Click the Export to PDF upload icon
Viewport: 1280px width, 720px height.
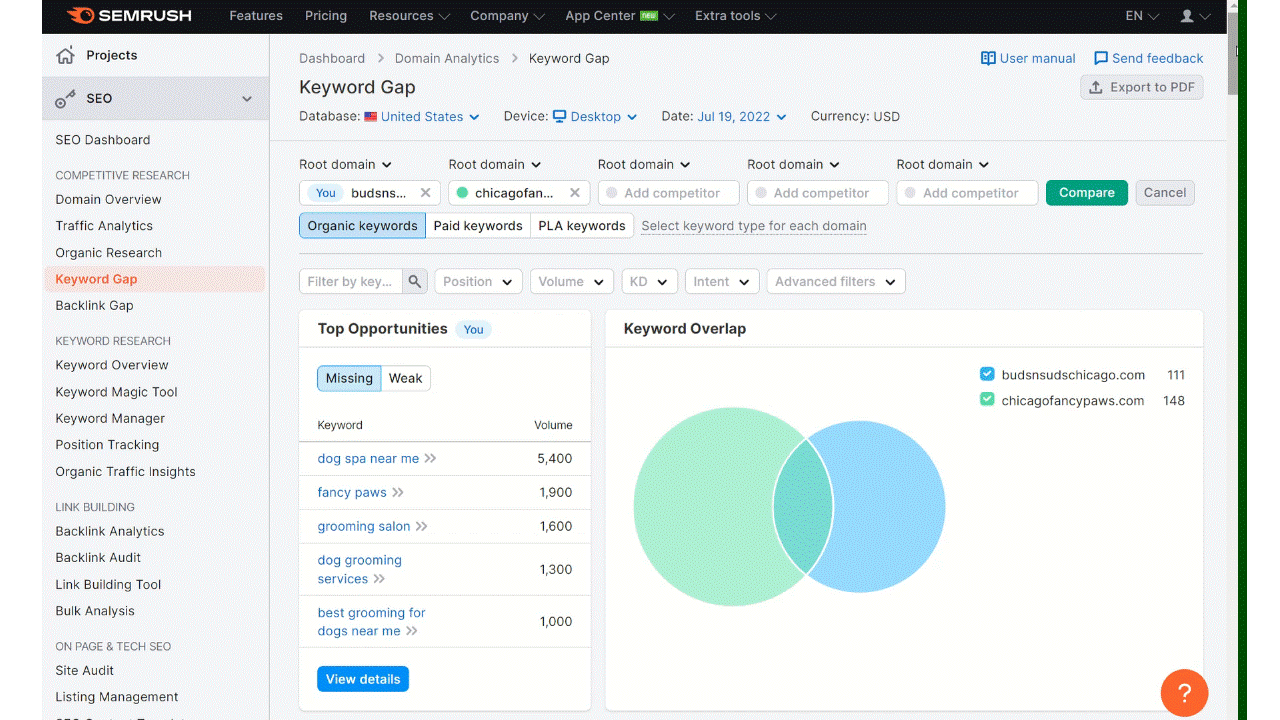pos(1096,87)
